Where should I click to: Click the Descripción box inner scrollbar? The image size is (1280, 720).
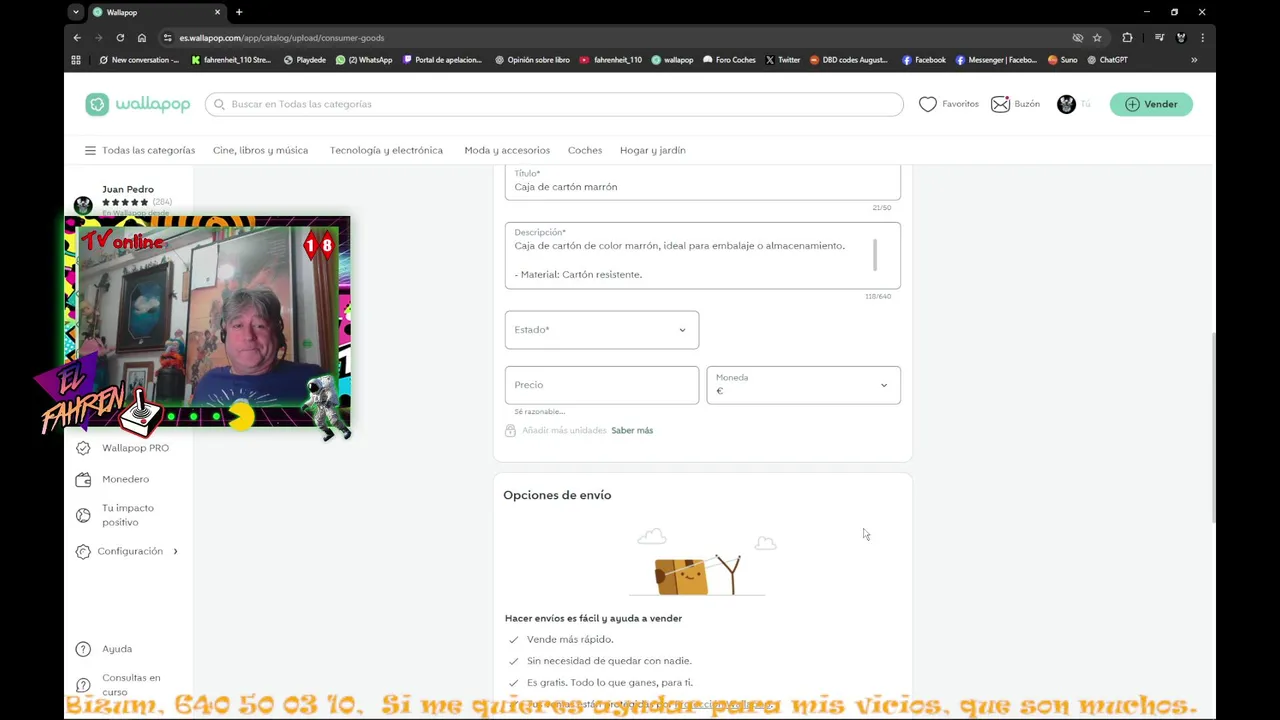coord(875,254)
